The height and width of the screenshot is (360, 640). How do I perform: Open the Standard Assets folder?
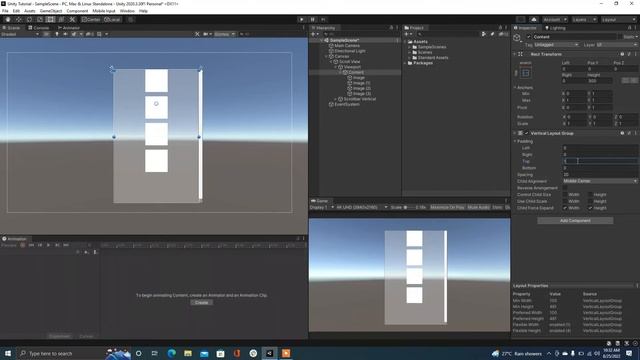[x=433, y=58]
